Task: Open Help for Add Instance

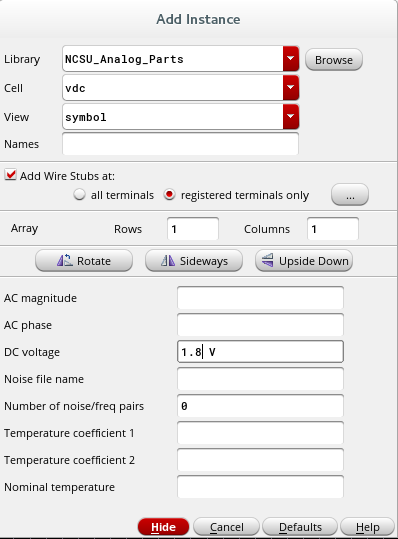Action: tap(367, 527)
